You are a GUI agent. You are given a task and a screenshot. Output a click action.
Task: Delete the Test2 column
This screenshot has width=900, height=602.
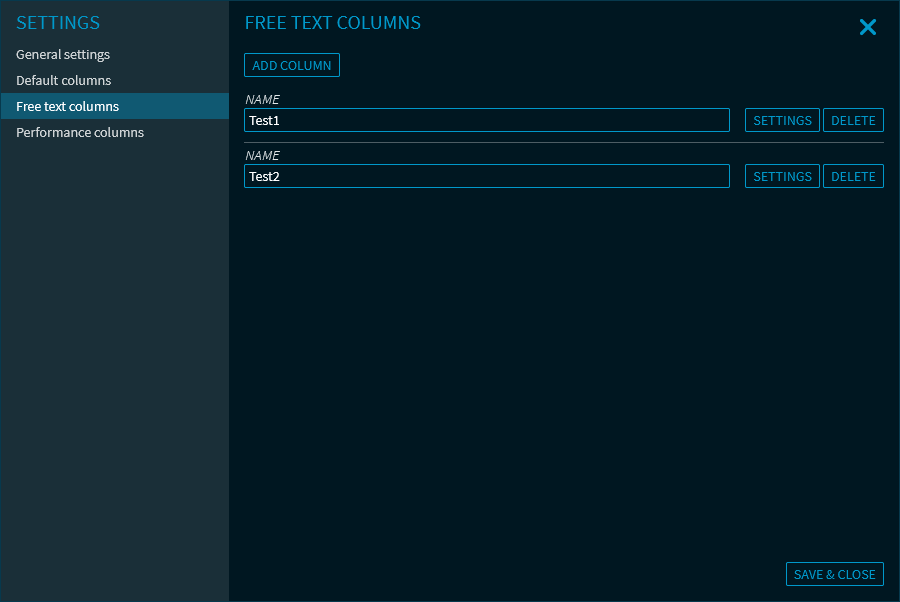853,176
